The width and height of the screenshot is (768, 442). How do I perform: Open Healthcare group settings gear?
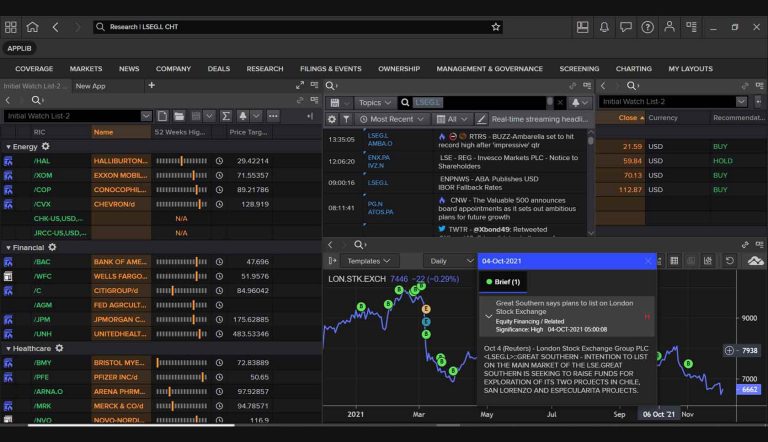click(x=59, y=348)
